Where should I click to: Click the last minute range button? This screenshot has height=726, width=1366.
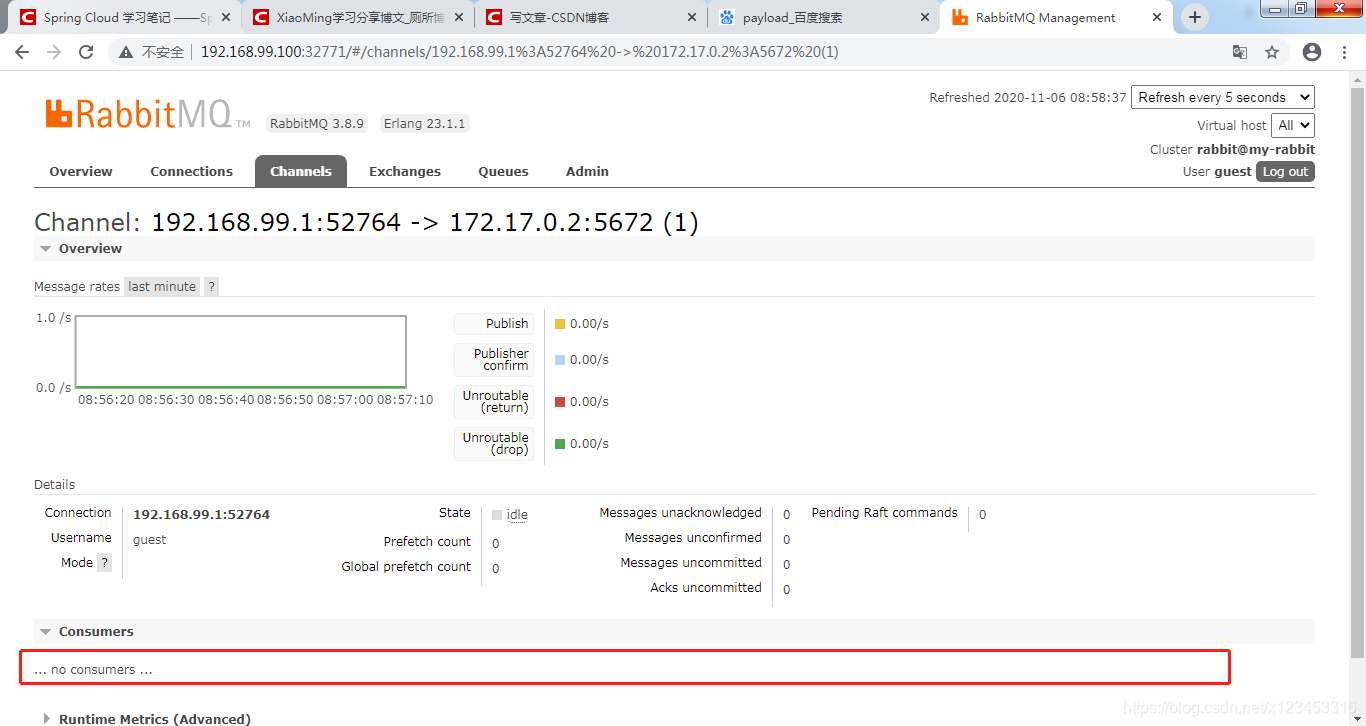tap(162, 286)
